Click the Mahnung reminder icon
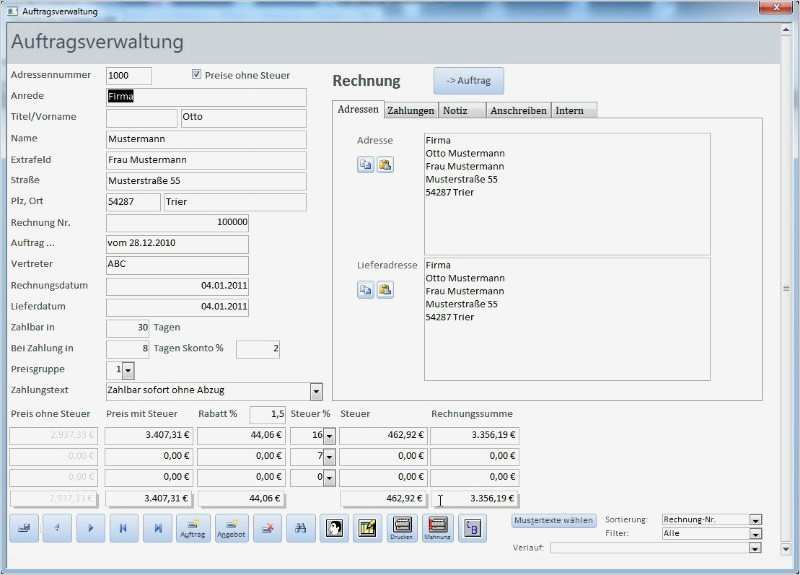Image resolution: width=800 pixels, height=575 pixels. [x=437, y=528]
